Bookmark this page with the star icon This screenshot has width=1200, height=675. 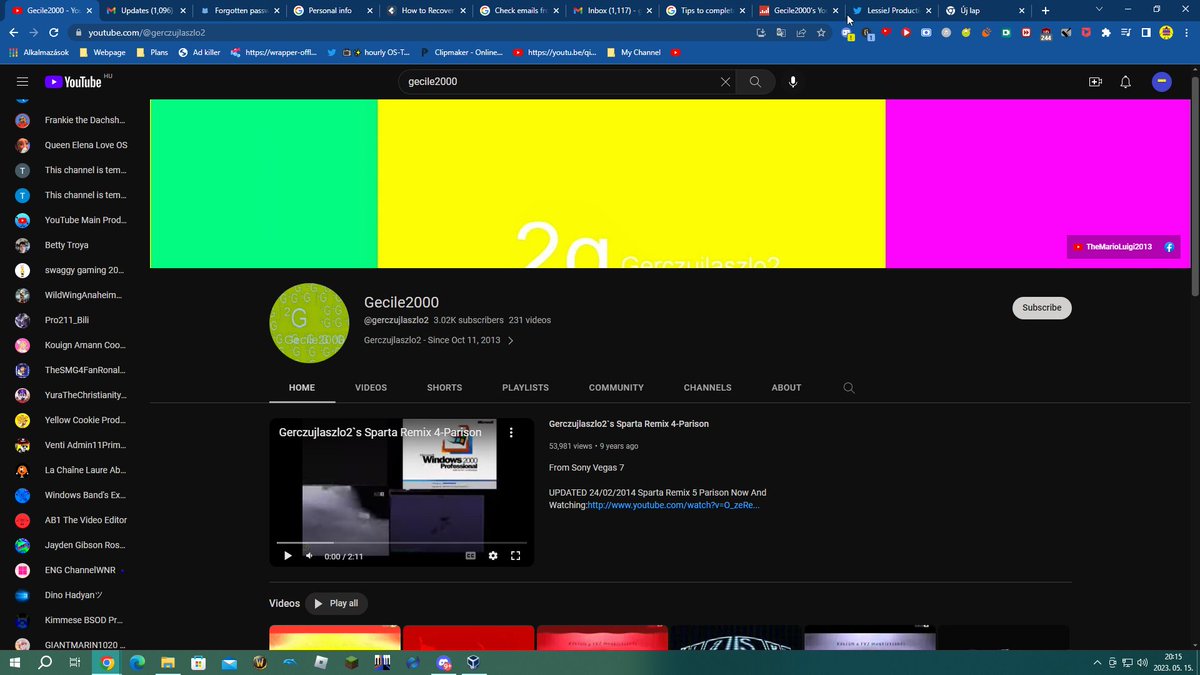(x=821, y=32)
